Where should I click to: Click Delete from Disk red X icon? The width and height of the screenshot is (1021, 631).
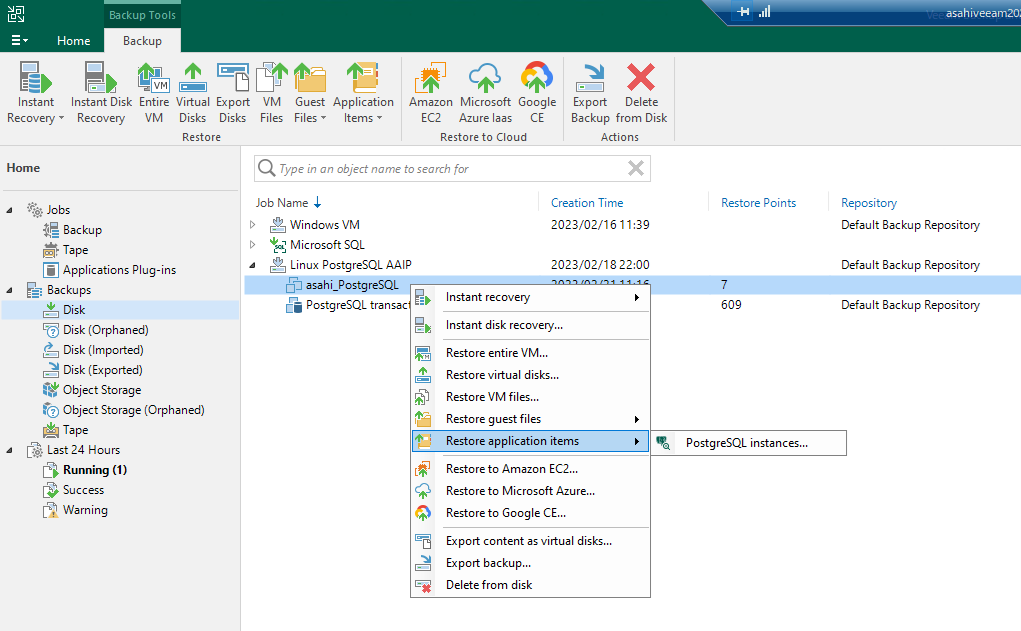[641, 92]
